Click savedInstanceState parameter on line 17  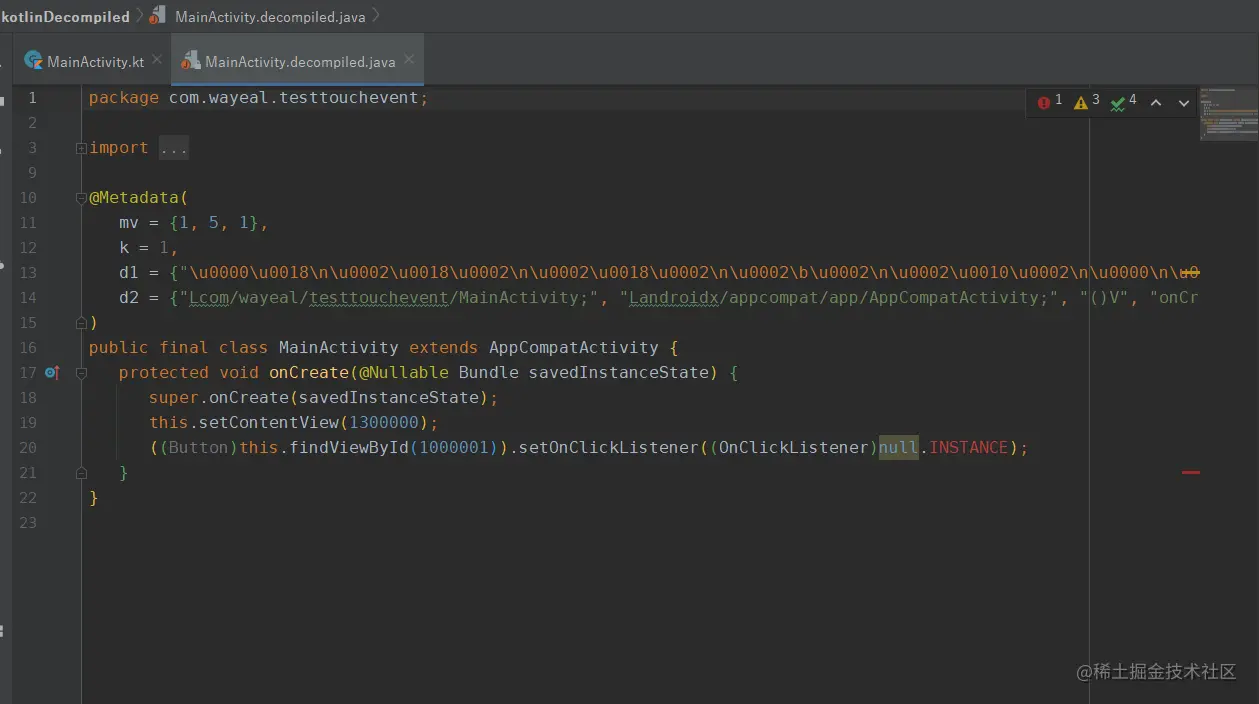(x=618, y=373)
